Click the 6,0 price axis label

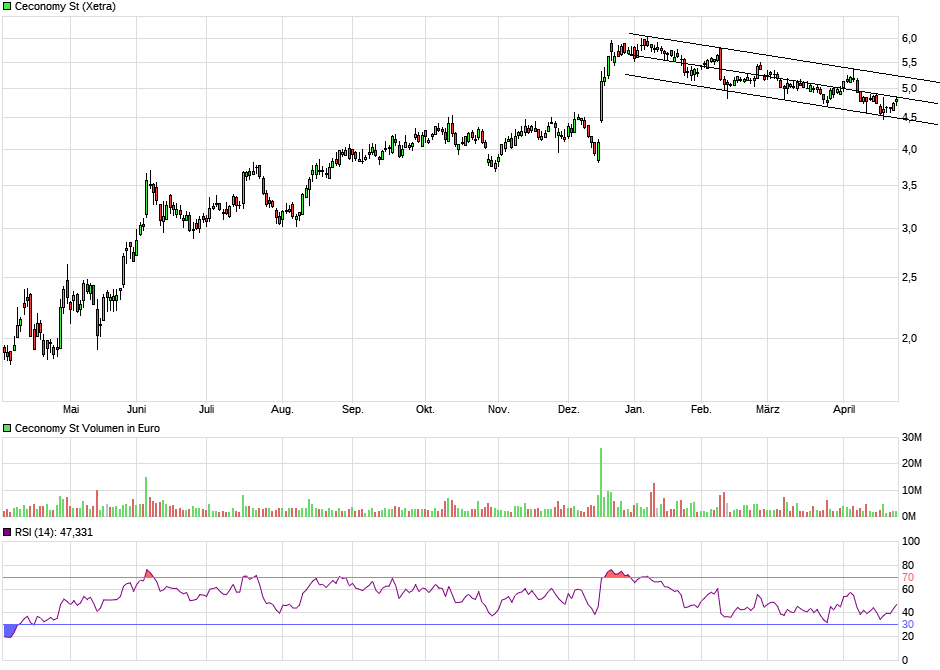click(x=909, y=38)
